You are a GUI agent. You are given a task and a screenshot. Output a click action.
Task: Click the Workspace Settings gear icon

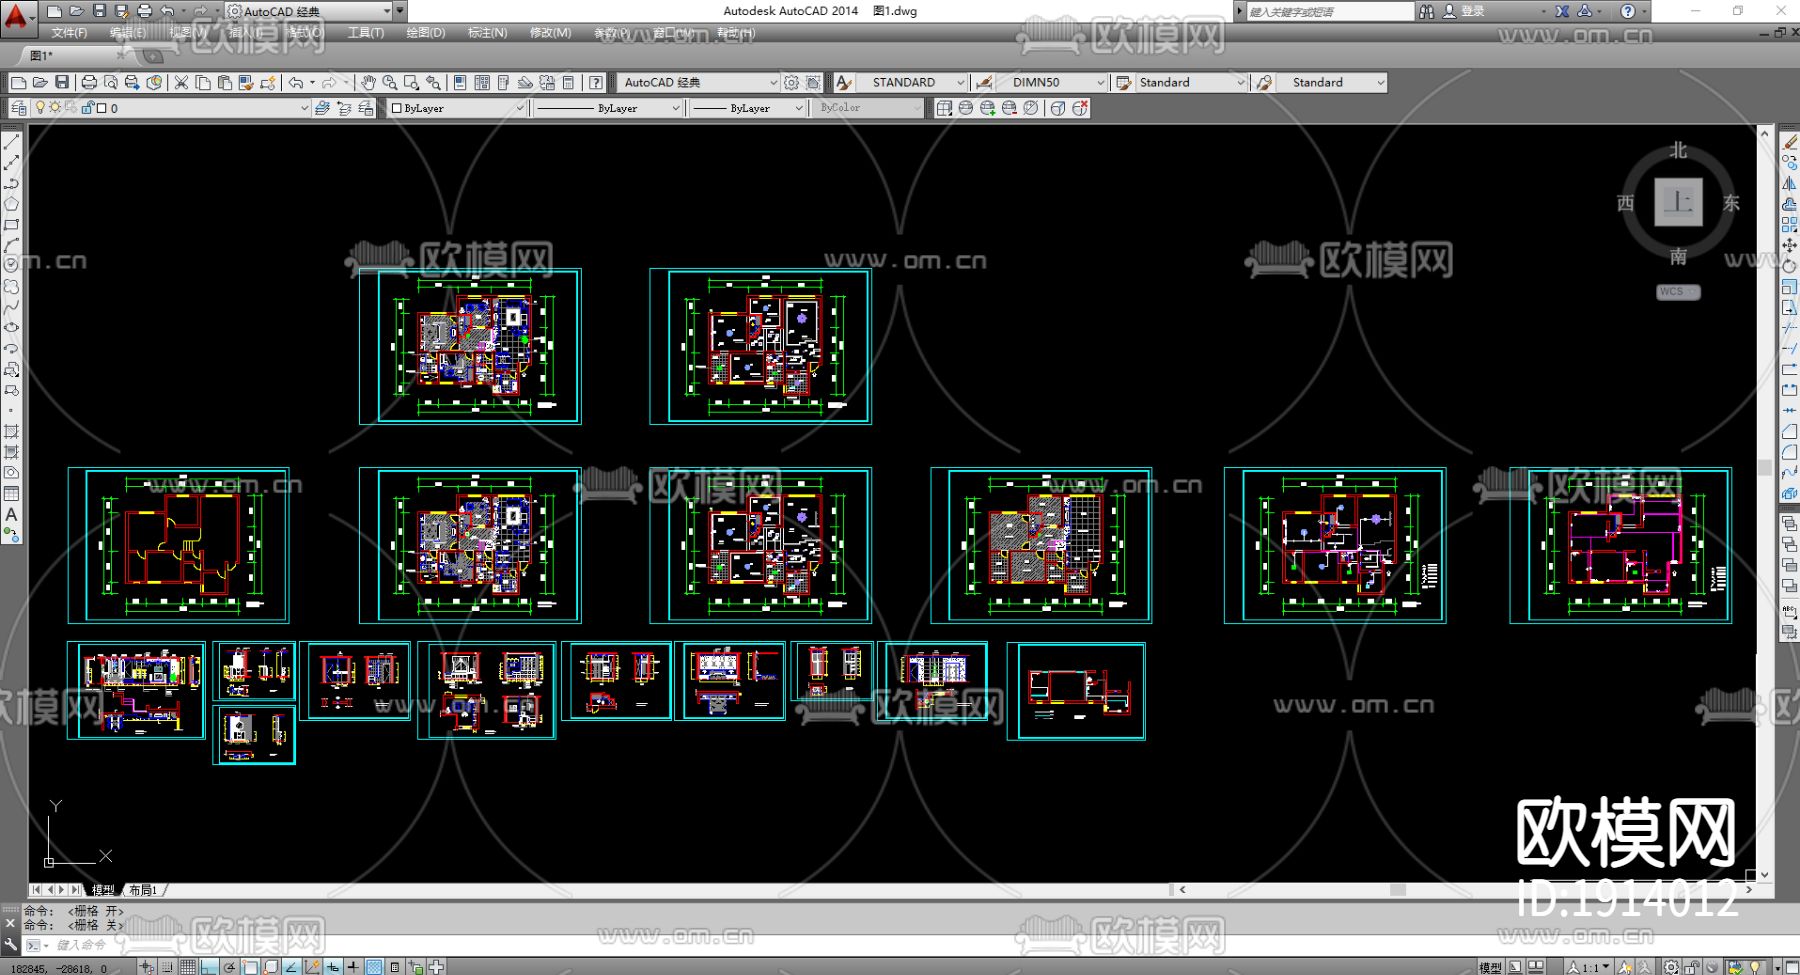792,82
